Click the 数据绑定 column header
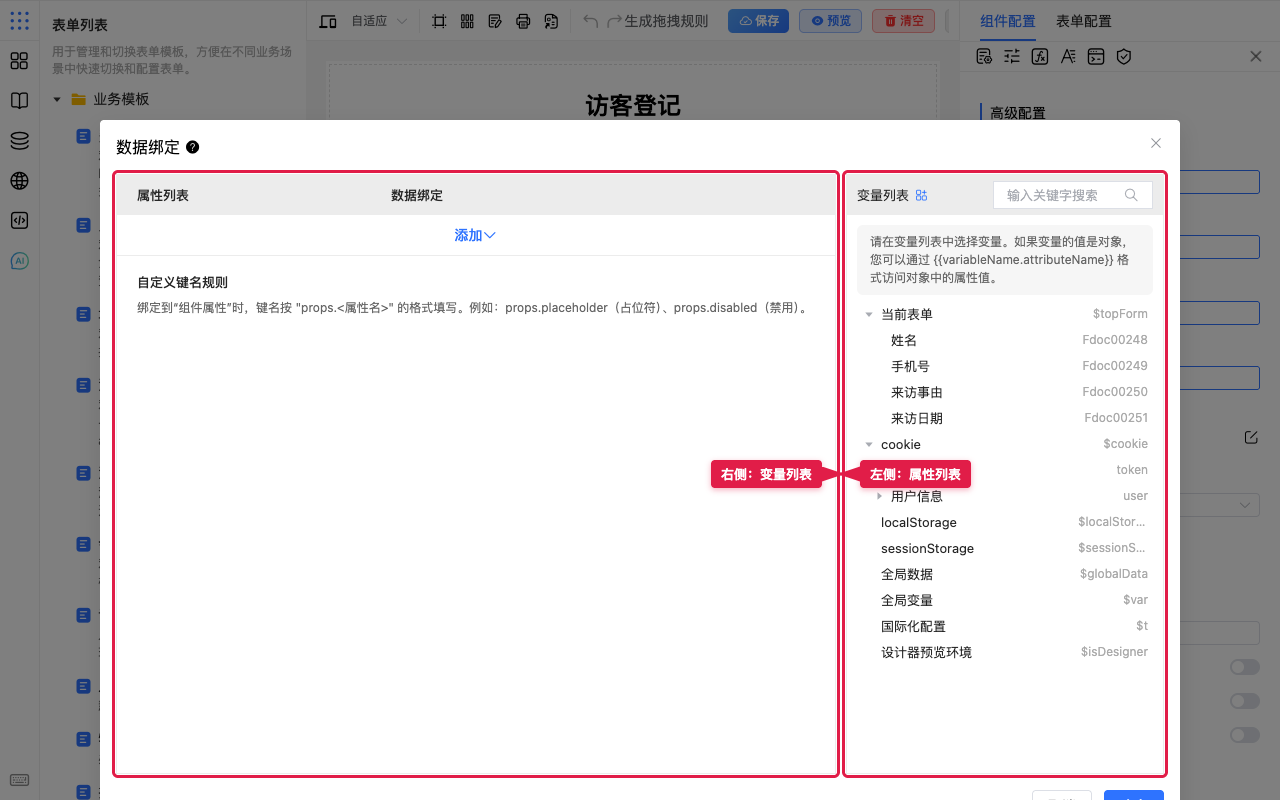1280x800 pixels. (417, 195)
